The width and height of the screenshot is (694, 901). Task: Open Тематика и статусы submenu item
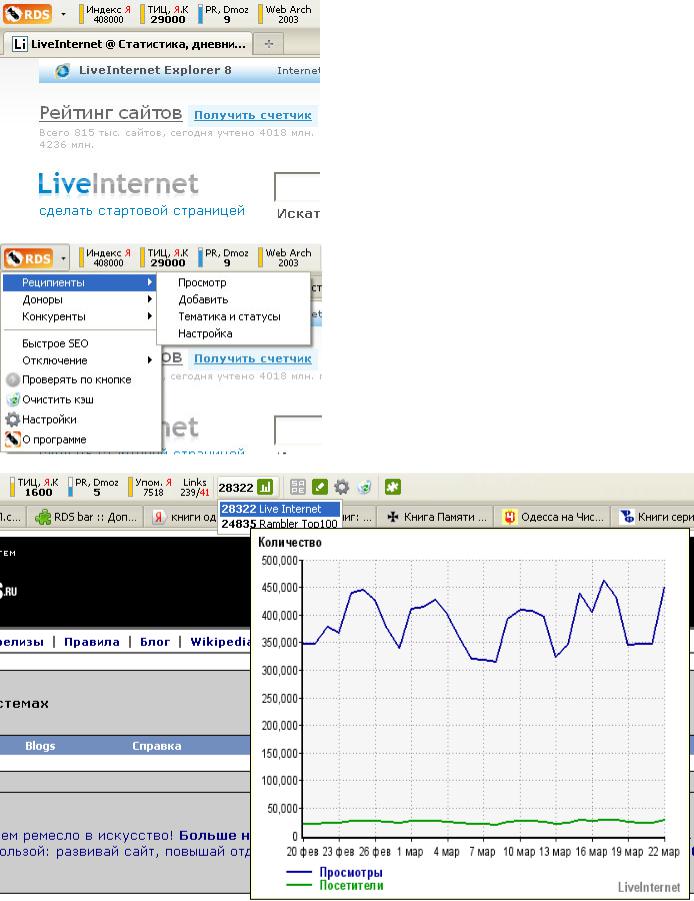[x=229, y=317]
